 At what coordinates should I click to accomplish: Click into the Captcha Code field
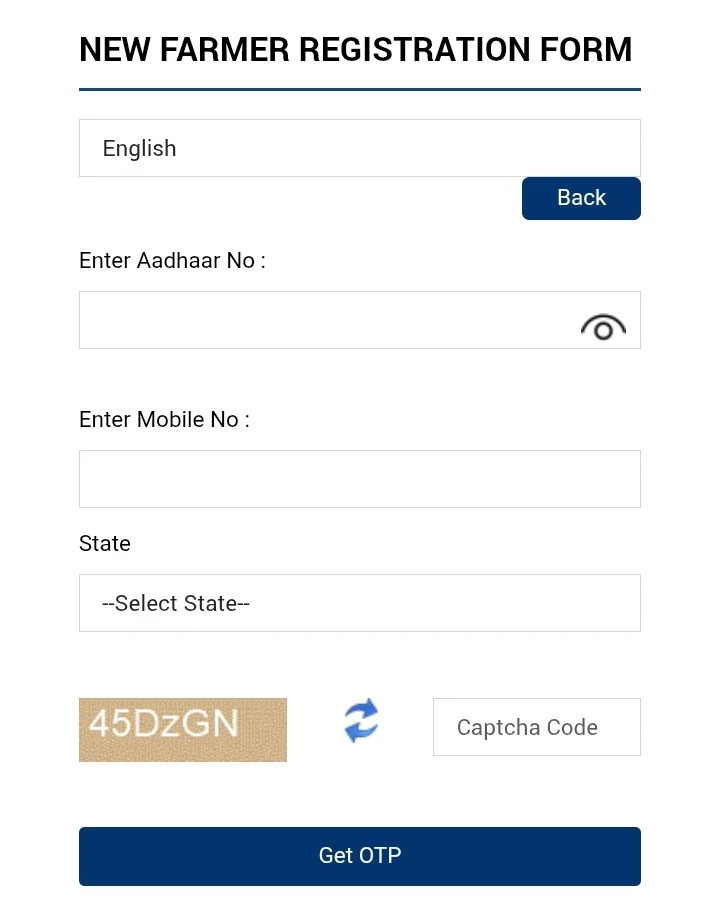click(x=536, y=727)
